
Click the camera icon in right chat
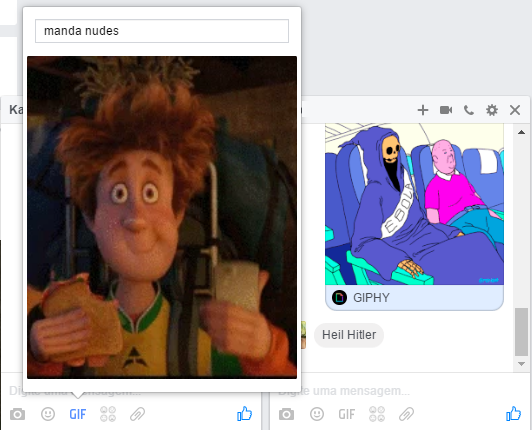coord(286,414)
